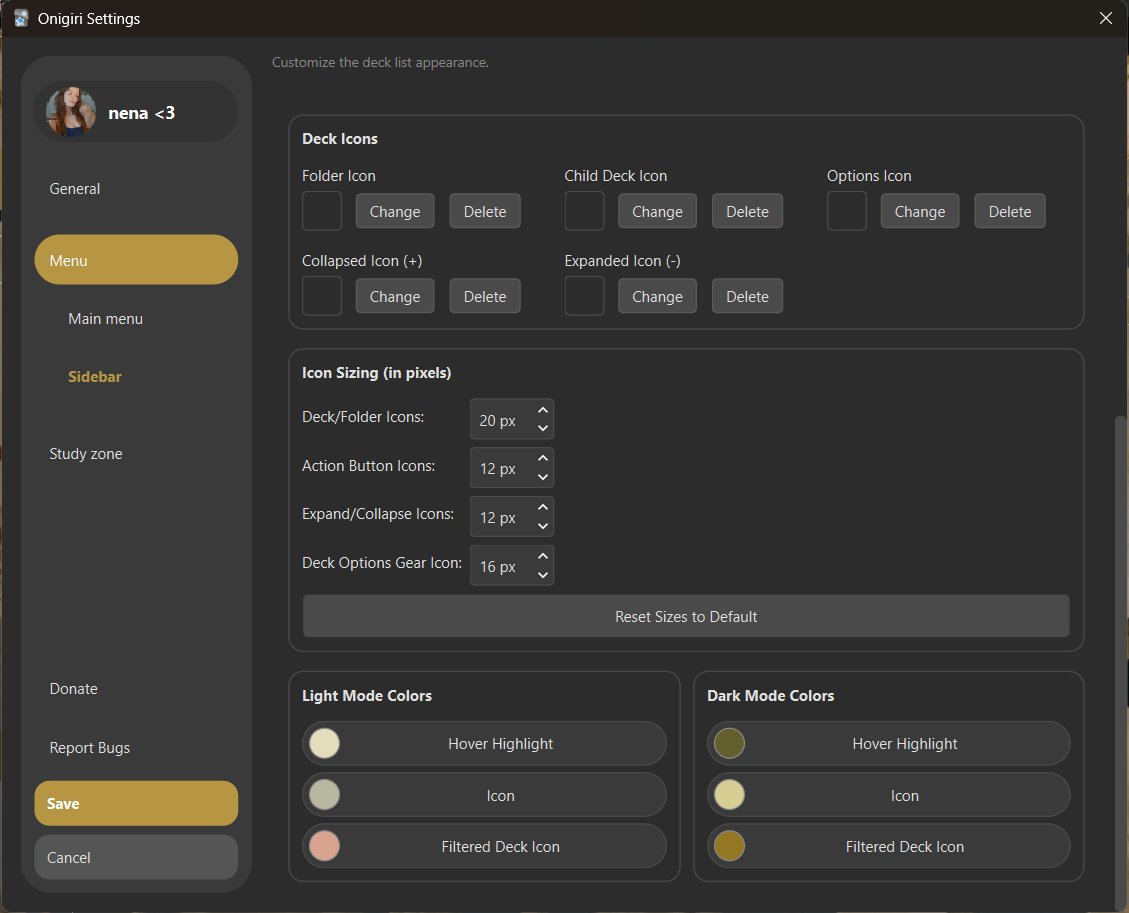
Task: Increase Action Button Icons size
Action: [x=543, y=458]
